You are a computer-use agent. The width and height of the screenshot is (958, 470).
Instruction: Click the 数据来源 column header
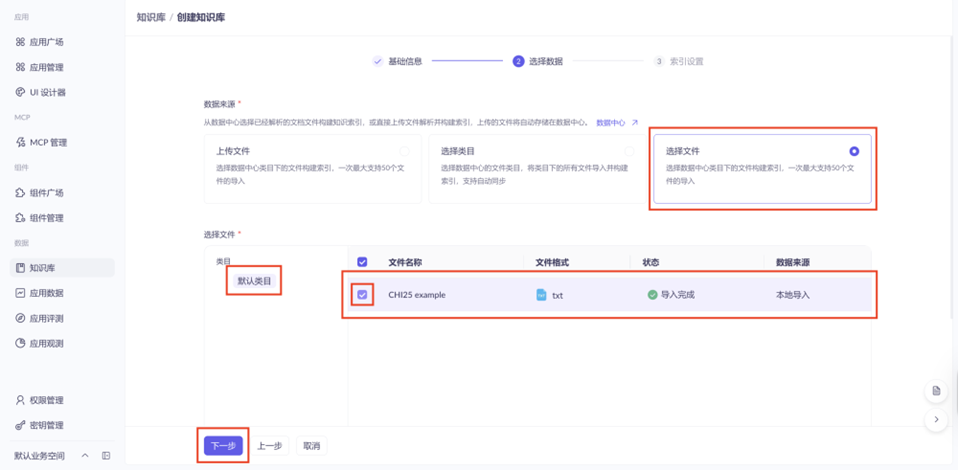pos(792,262)
